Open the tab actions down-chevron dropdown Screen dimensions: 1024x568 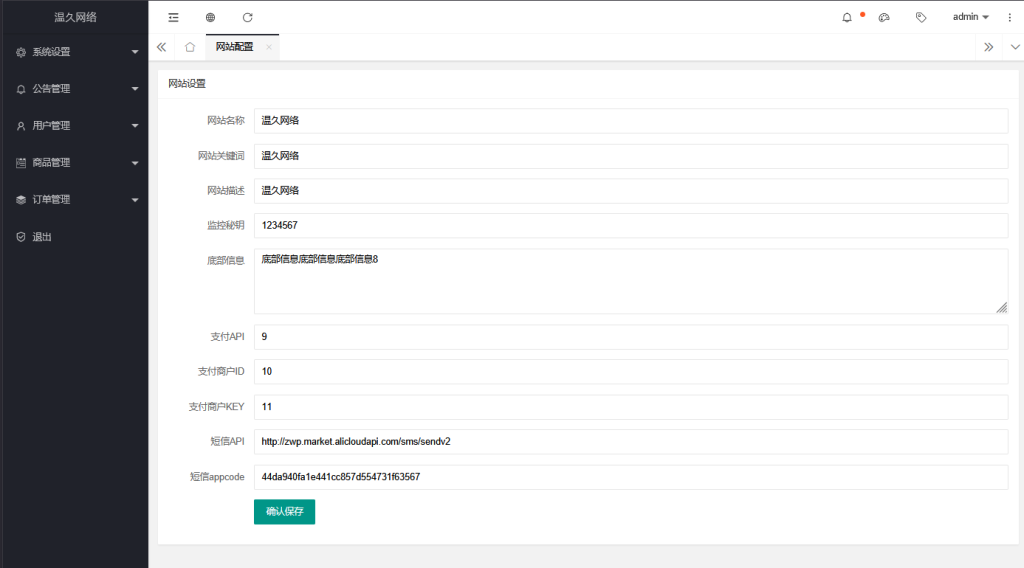coord(1015,47)
